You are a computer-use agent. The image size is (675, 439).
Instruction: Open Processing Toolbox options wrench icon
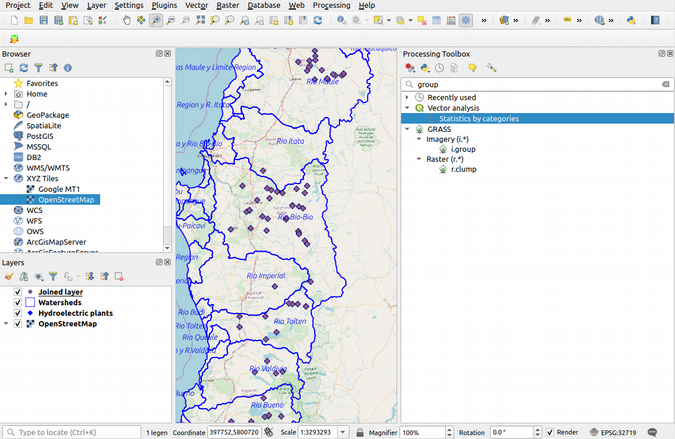pyautogui.click(x=491, y=68)
